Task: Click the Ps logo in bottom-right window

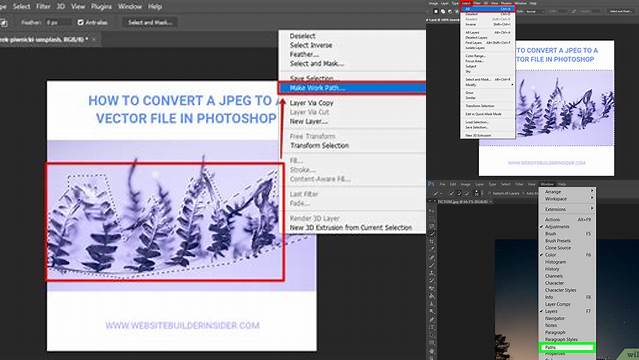Action: 431,184
